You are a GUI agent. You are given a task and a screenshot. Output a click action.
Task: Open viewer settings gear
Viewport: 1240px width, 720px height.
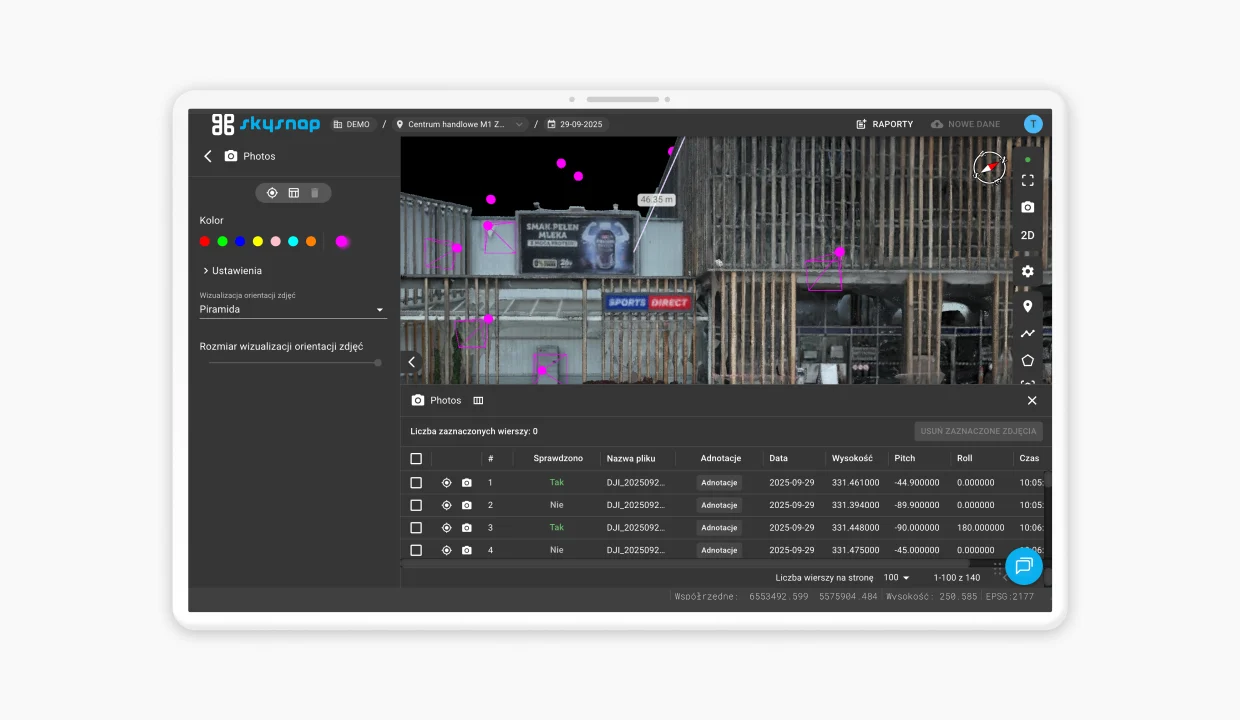pos(1027,272)
